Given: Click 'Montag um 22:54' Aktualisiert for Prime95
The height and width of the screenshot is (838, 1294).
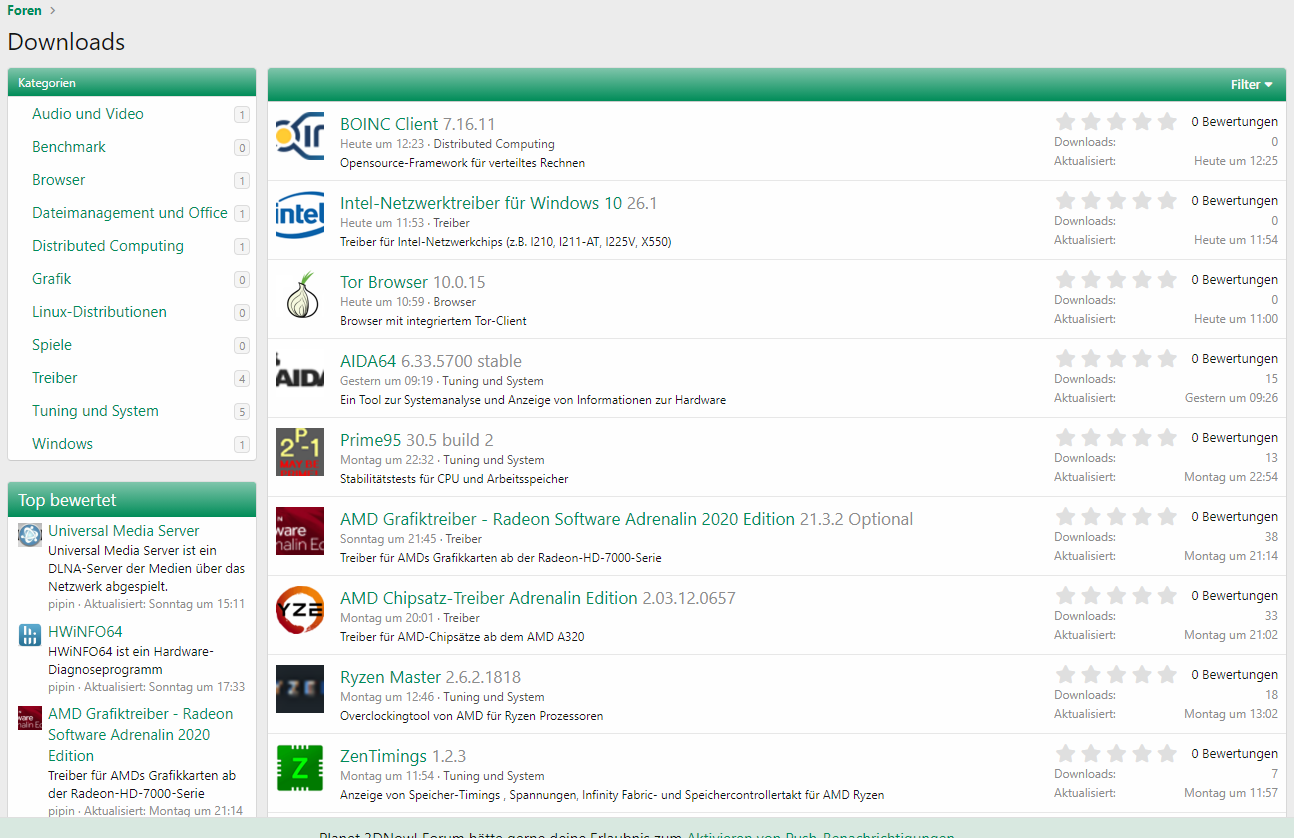Looking at the screenshot, I should (1231, 477).
